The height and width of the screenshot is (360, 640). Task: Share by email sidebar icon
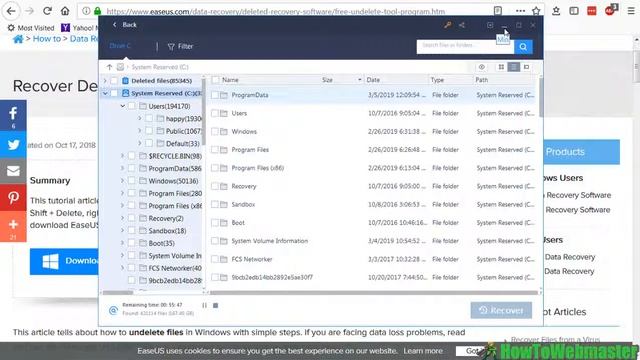click(13, 171)
